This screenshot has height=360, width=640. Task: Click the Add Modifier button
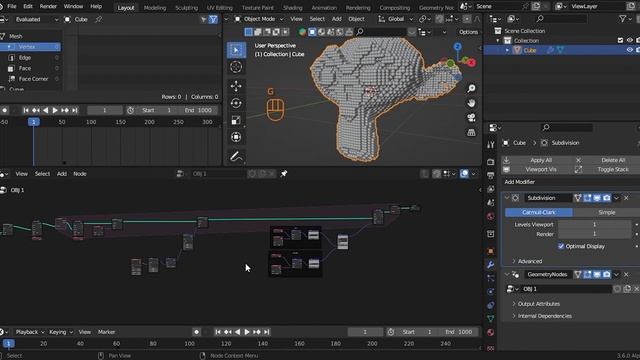(x=519, y=182)
